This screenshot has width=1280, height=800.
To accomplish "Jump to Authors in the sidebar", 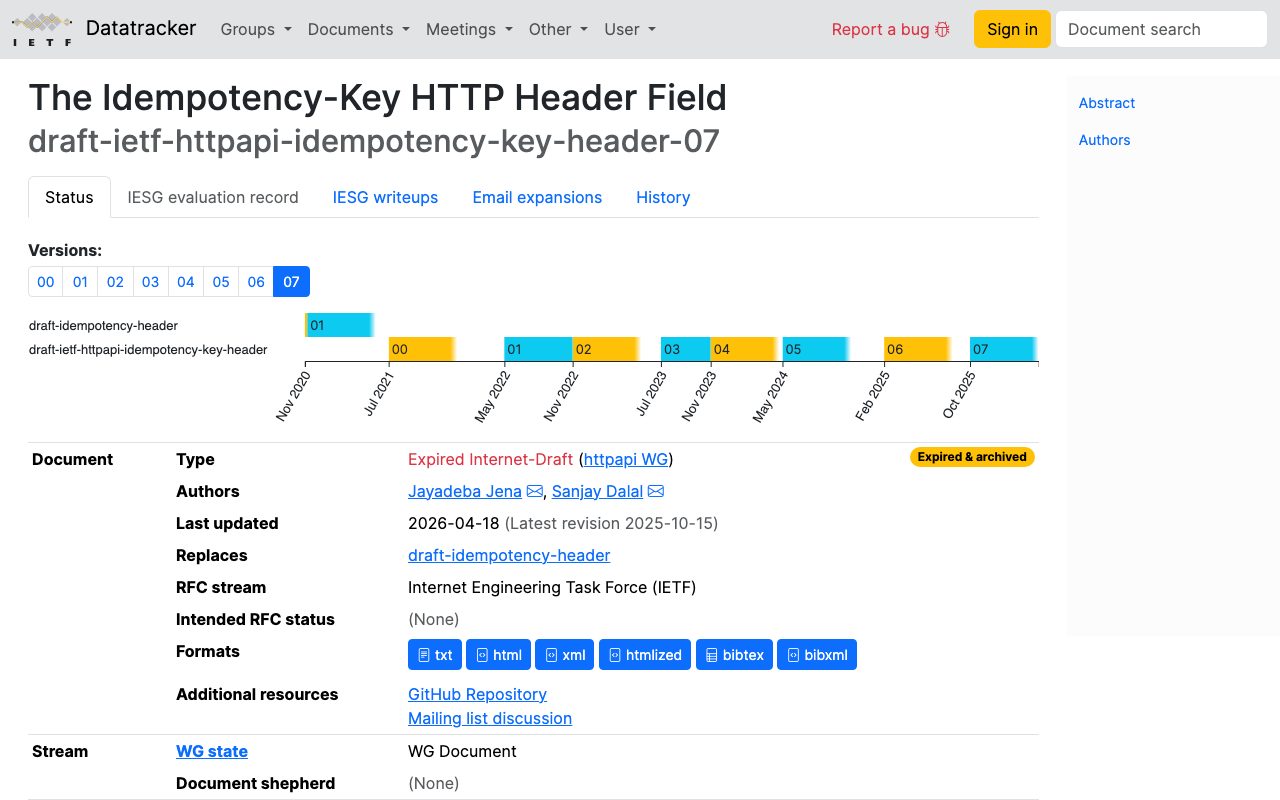I will [x=1105, y=140].
